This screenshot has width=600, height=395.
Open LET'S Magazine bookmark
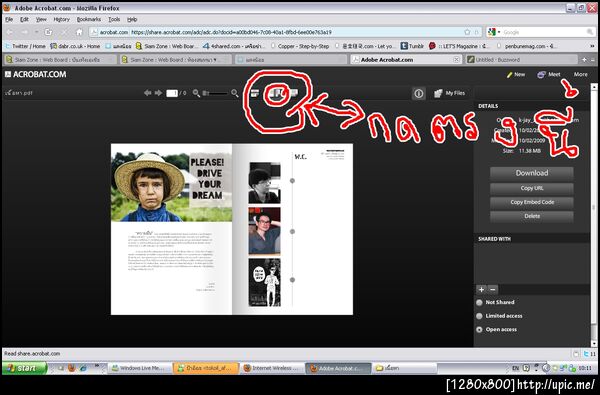pos(459,46)
